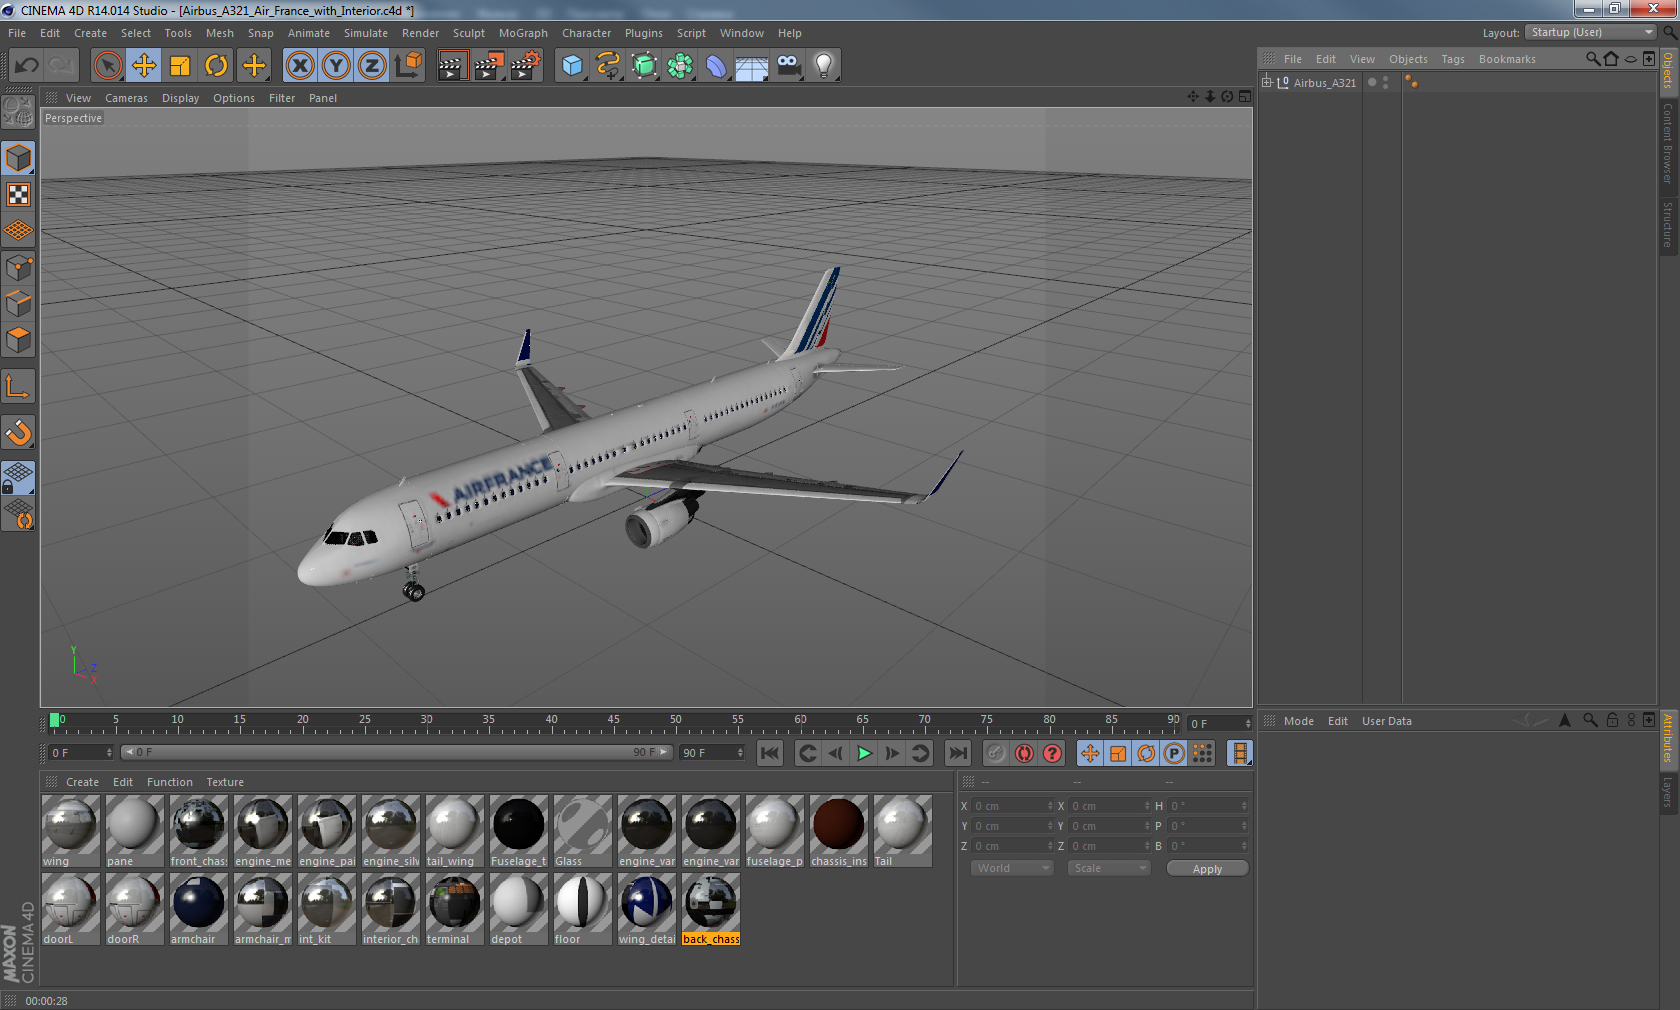Switch to Polygons mode
Image resolution: width=1680 pixels, height=1010 pixels.
(18, 340)
